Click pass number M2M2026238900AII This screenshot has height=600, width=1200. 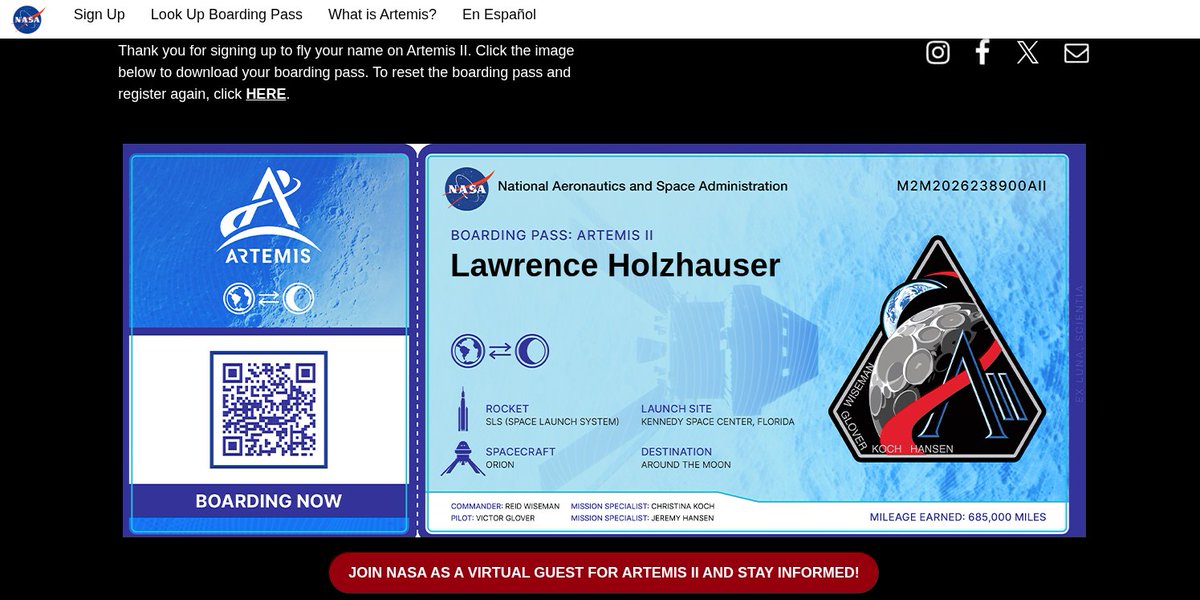[971, 186]
